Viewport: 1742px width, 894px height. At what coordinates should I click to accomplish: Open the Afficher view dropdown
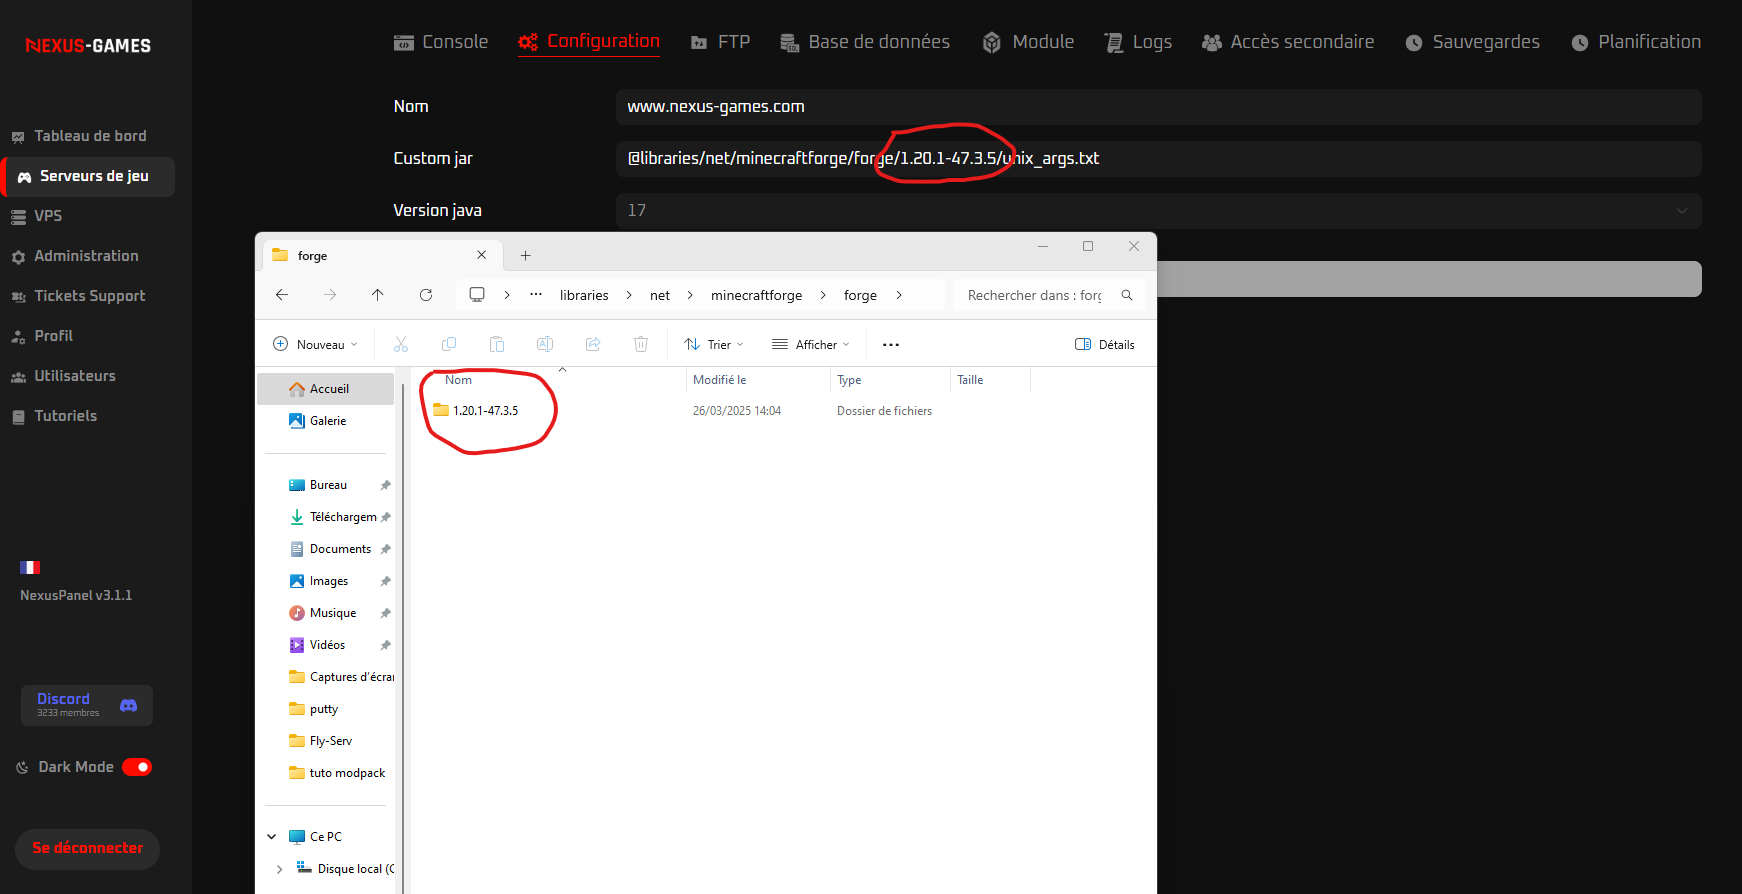811,344
